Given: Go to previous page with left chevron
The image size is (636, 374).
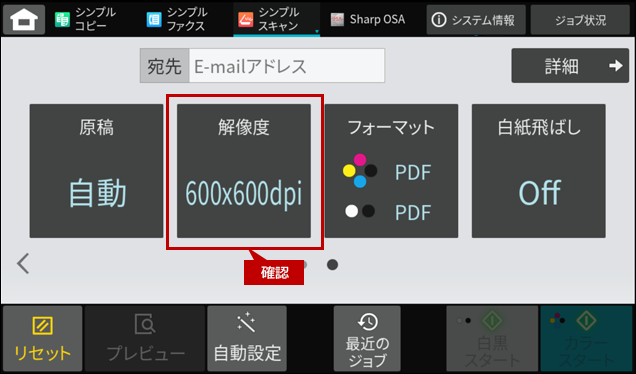Looking at the screenshot, I should (x=23, y=264).
